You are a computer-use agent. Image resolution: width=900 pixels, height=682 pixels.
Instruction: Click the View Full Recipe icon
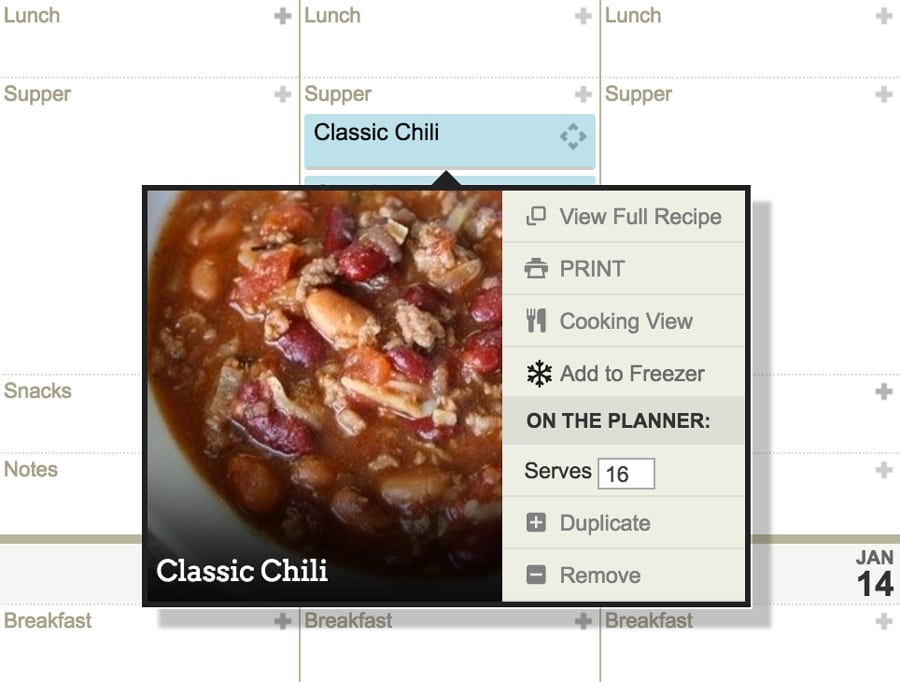(536, 216)
